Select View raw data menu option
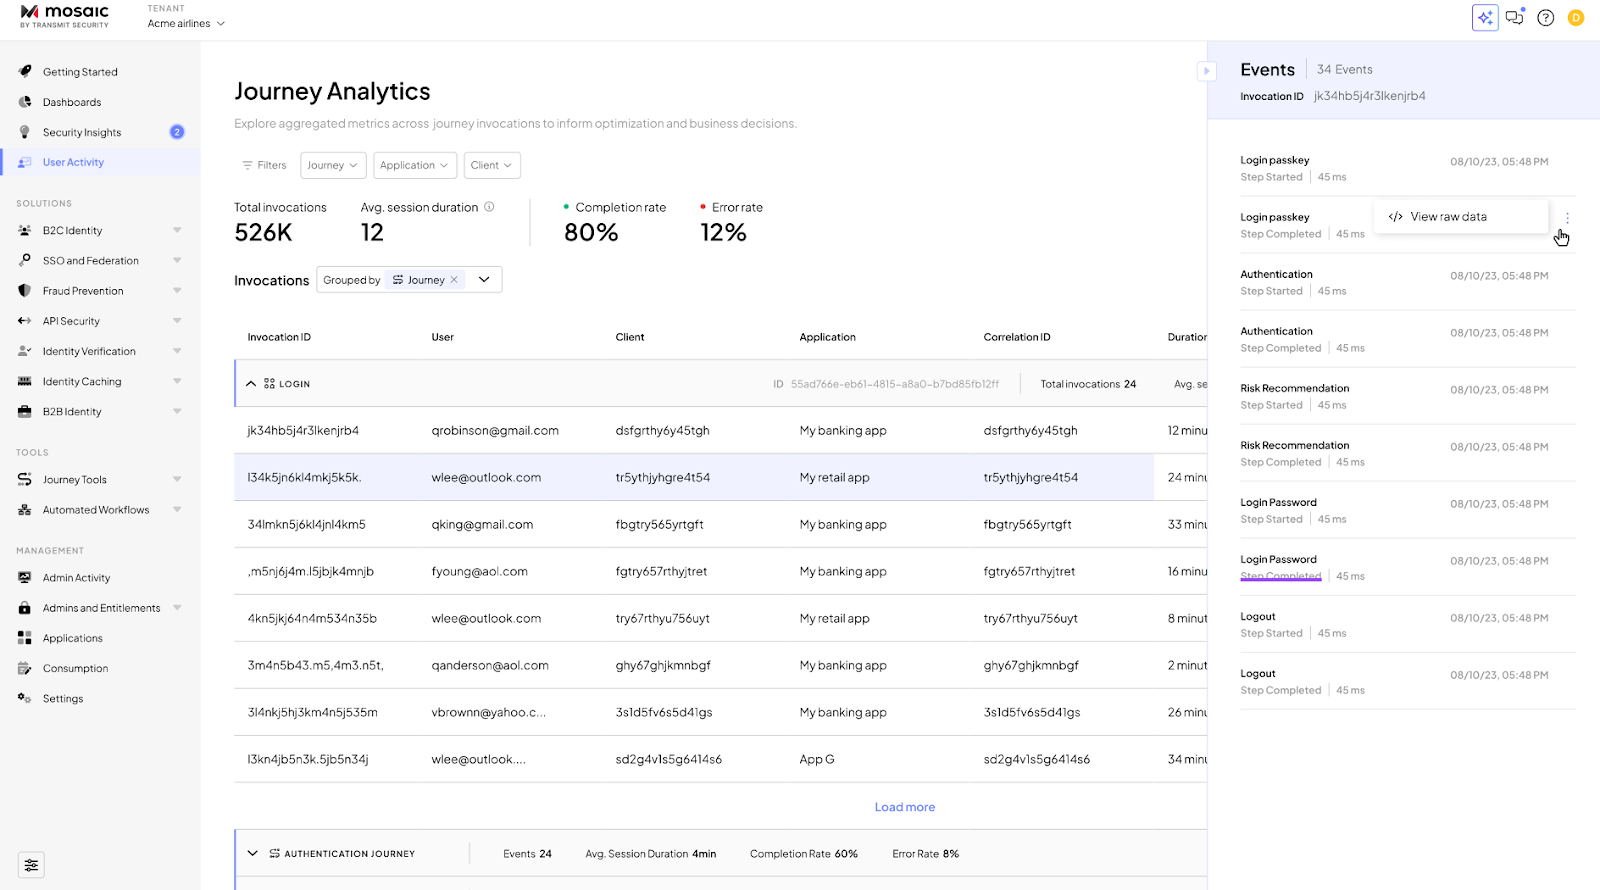Viewport: 1600px width, 890px height. click(1447, 217)
